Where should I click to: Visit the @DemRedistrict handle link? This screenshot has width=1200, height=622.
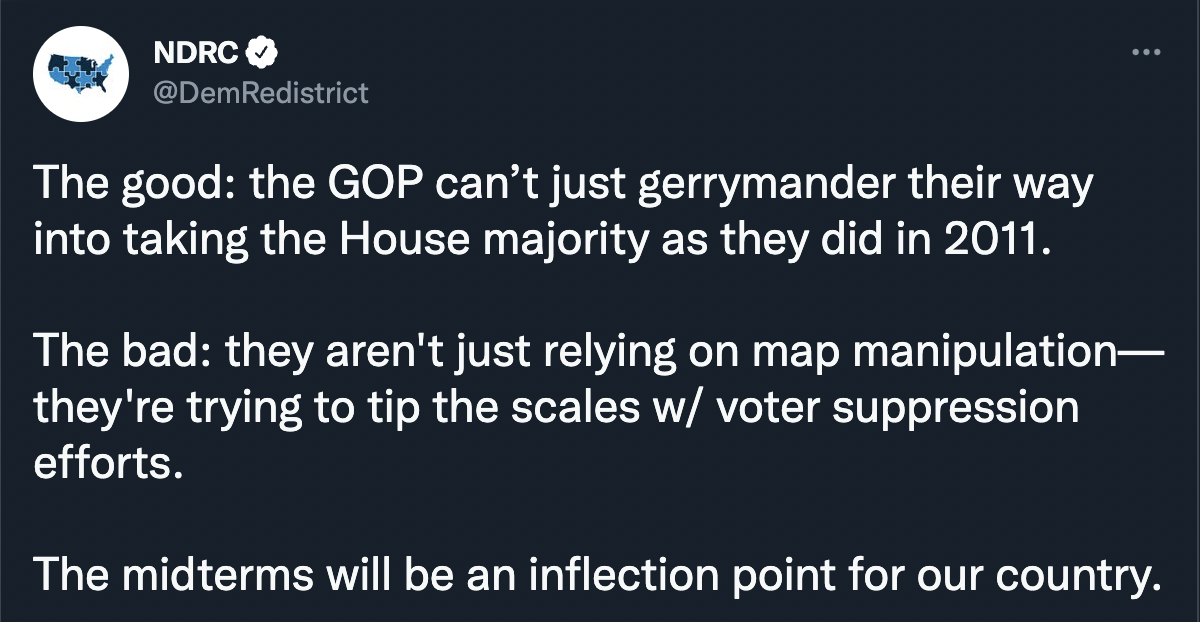click(x=260, y=94)
